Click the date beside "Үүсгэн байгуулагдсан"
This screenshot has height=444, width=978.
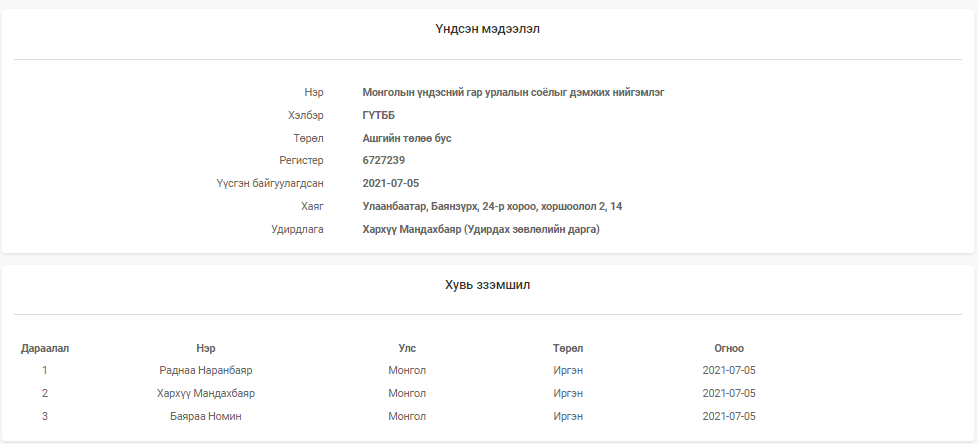pyautogui.click(x=390, y=183)
